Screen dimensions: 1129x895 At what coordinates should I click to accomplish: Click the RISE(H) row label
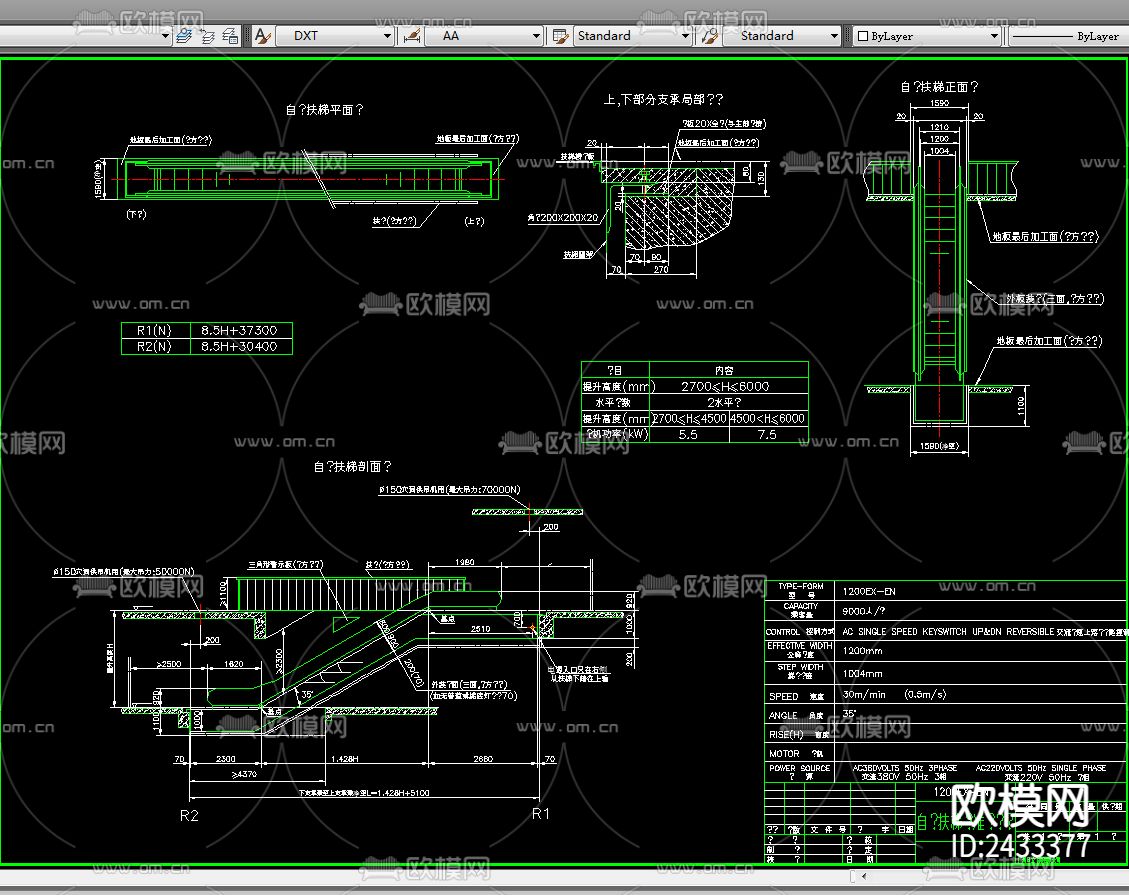pos(786,734)
